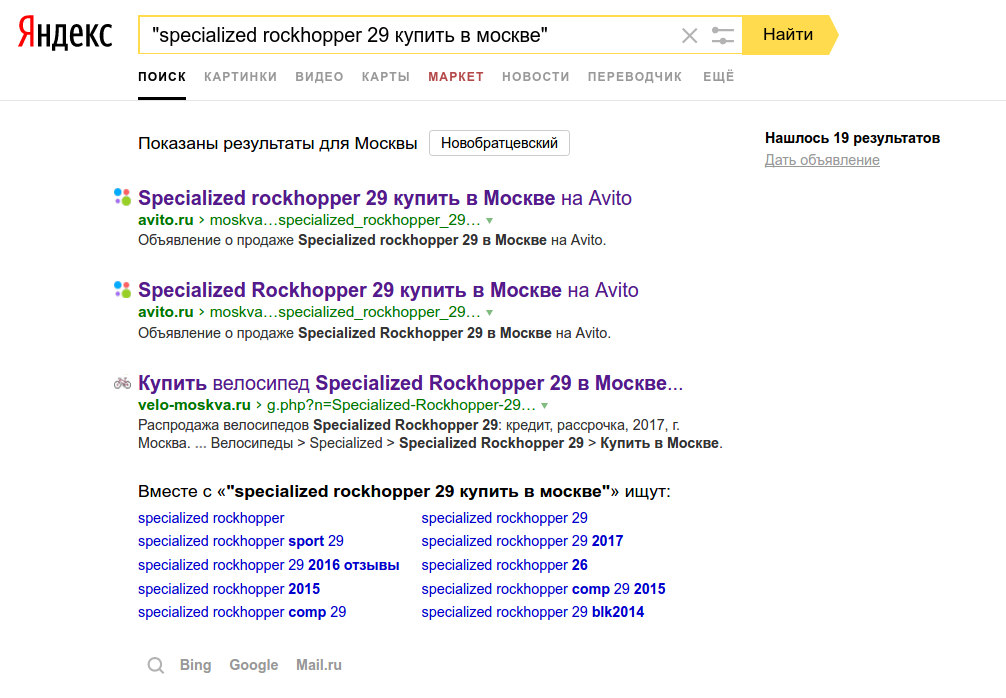Click into the search query input field
This screenshot has width=1006, height=698.
tap(400, 36)
